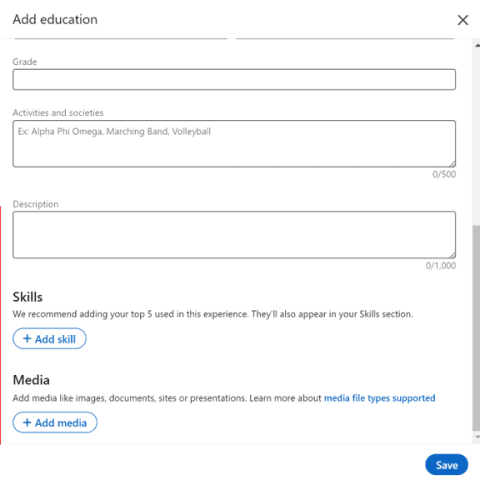The width and height of the screenshot is (480, 480).
Task: Click the Description field label
Action: (35, 204)
